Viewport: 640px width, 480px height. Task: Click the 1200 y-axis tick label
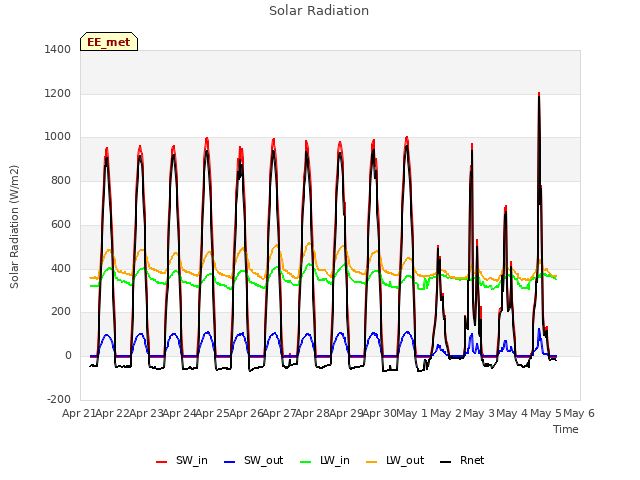pos(58,93)
